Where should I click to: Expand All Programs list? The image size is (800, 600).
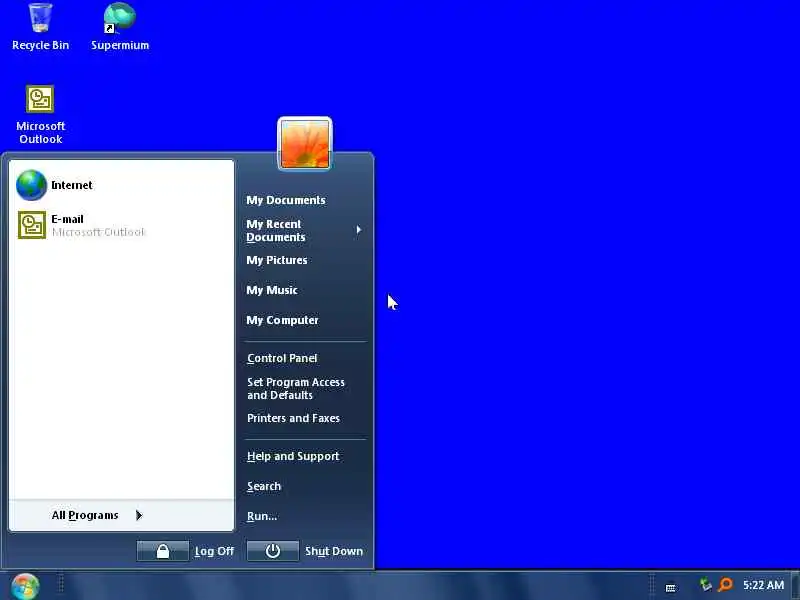(121, 515)
